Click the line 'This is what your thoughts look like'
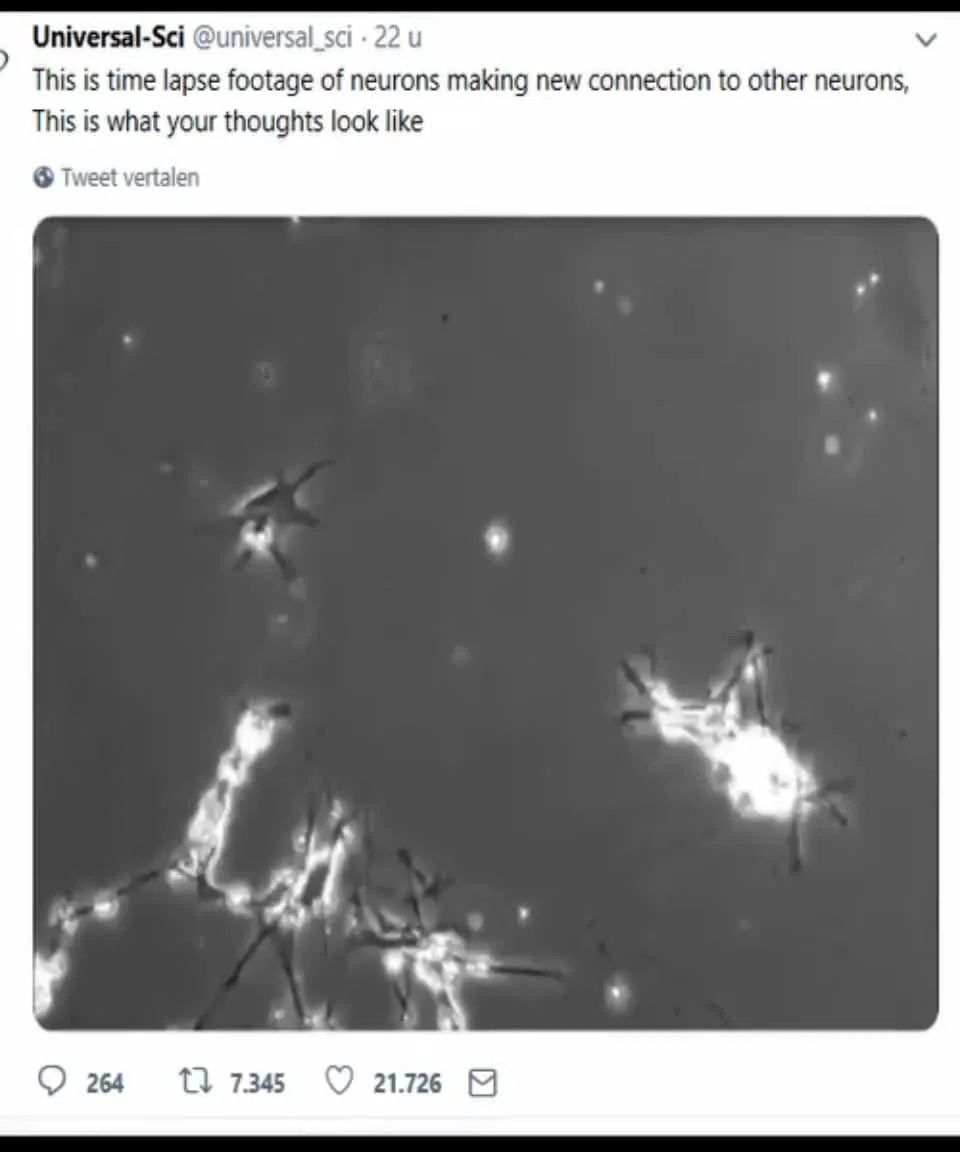 tap(228, 121)
